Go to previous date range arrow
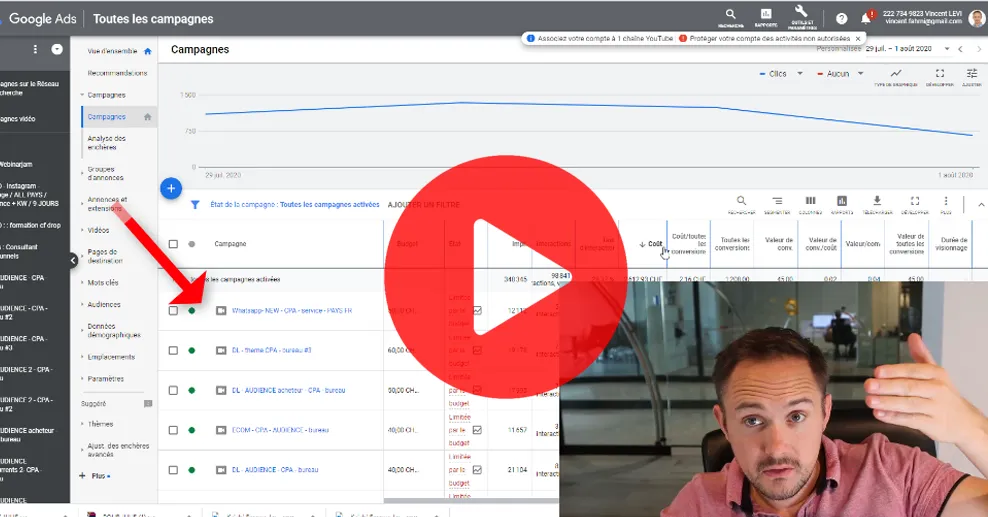This screenshot has width=988, height=517. pos(960,48)
